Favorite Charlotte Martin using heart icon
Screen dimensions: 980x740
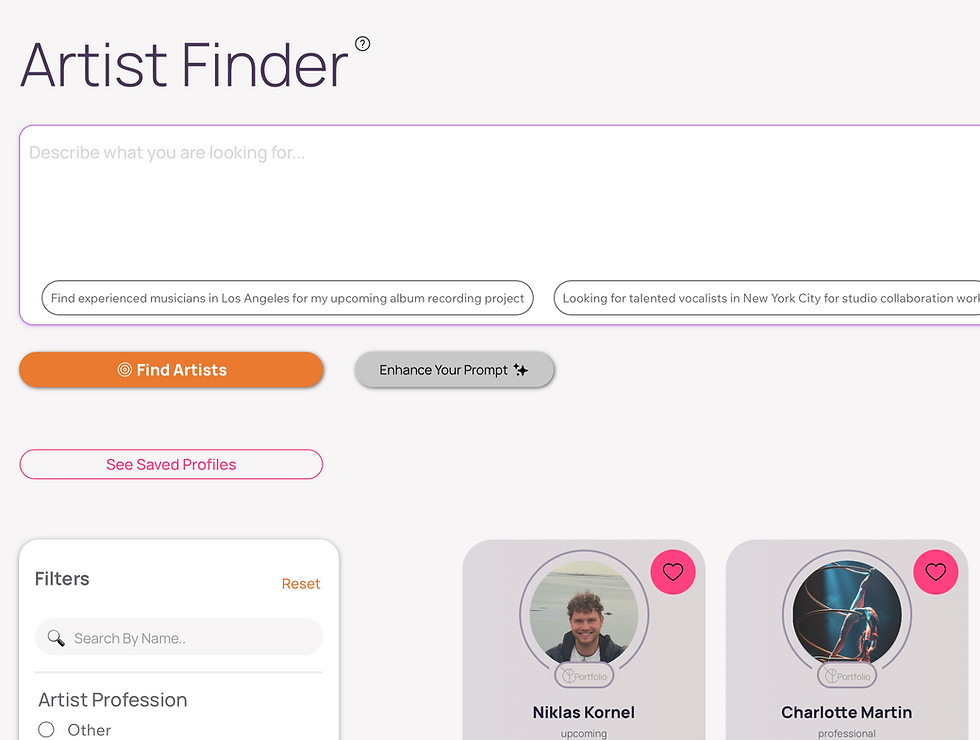pyautogui.click(x=936, y=572)
